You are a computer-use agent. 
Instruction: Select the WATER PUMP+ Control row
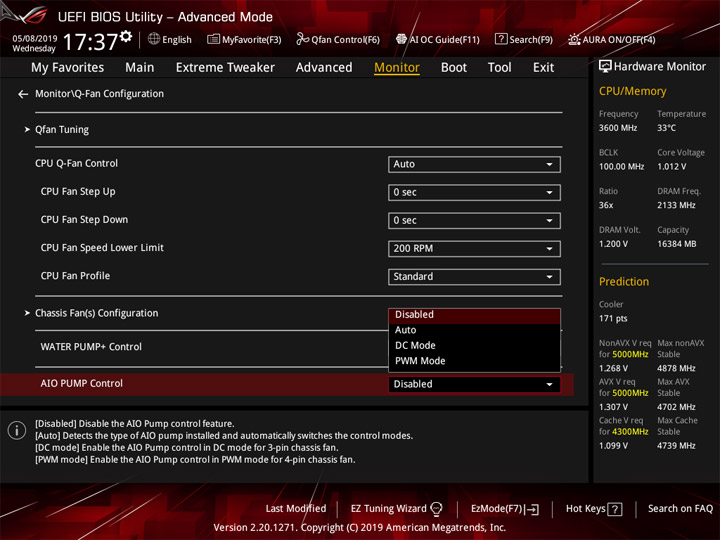click(91, 347)
